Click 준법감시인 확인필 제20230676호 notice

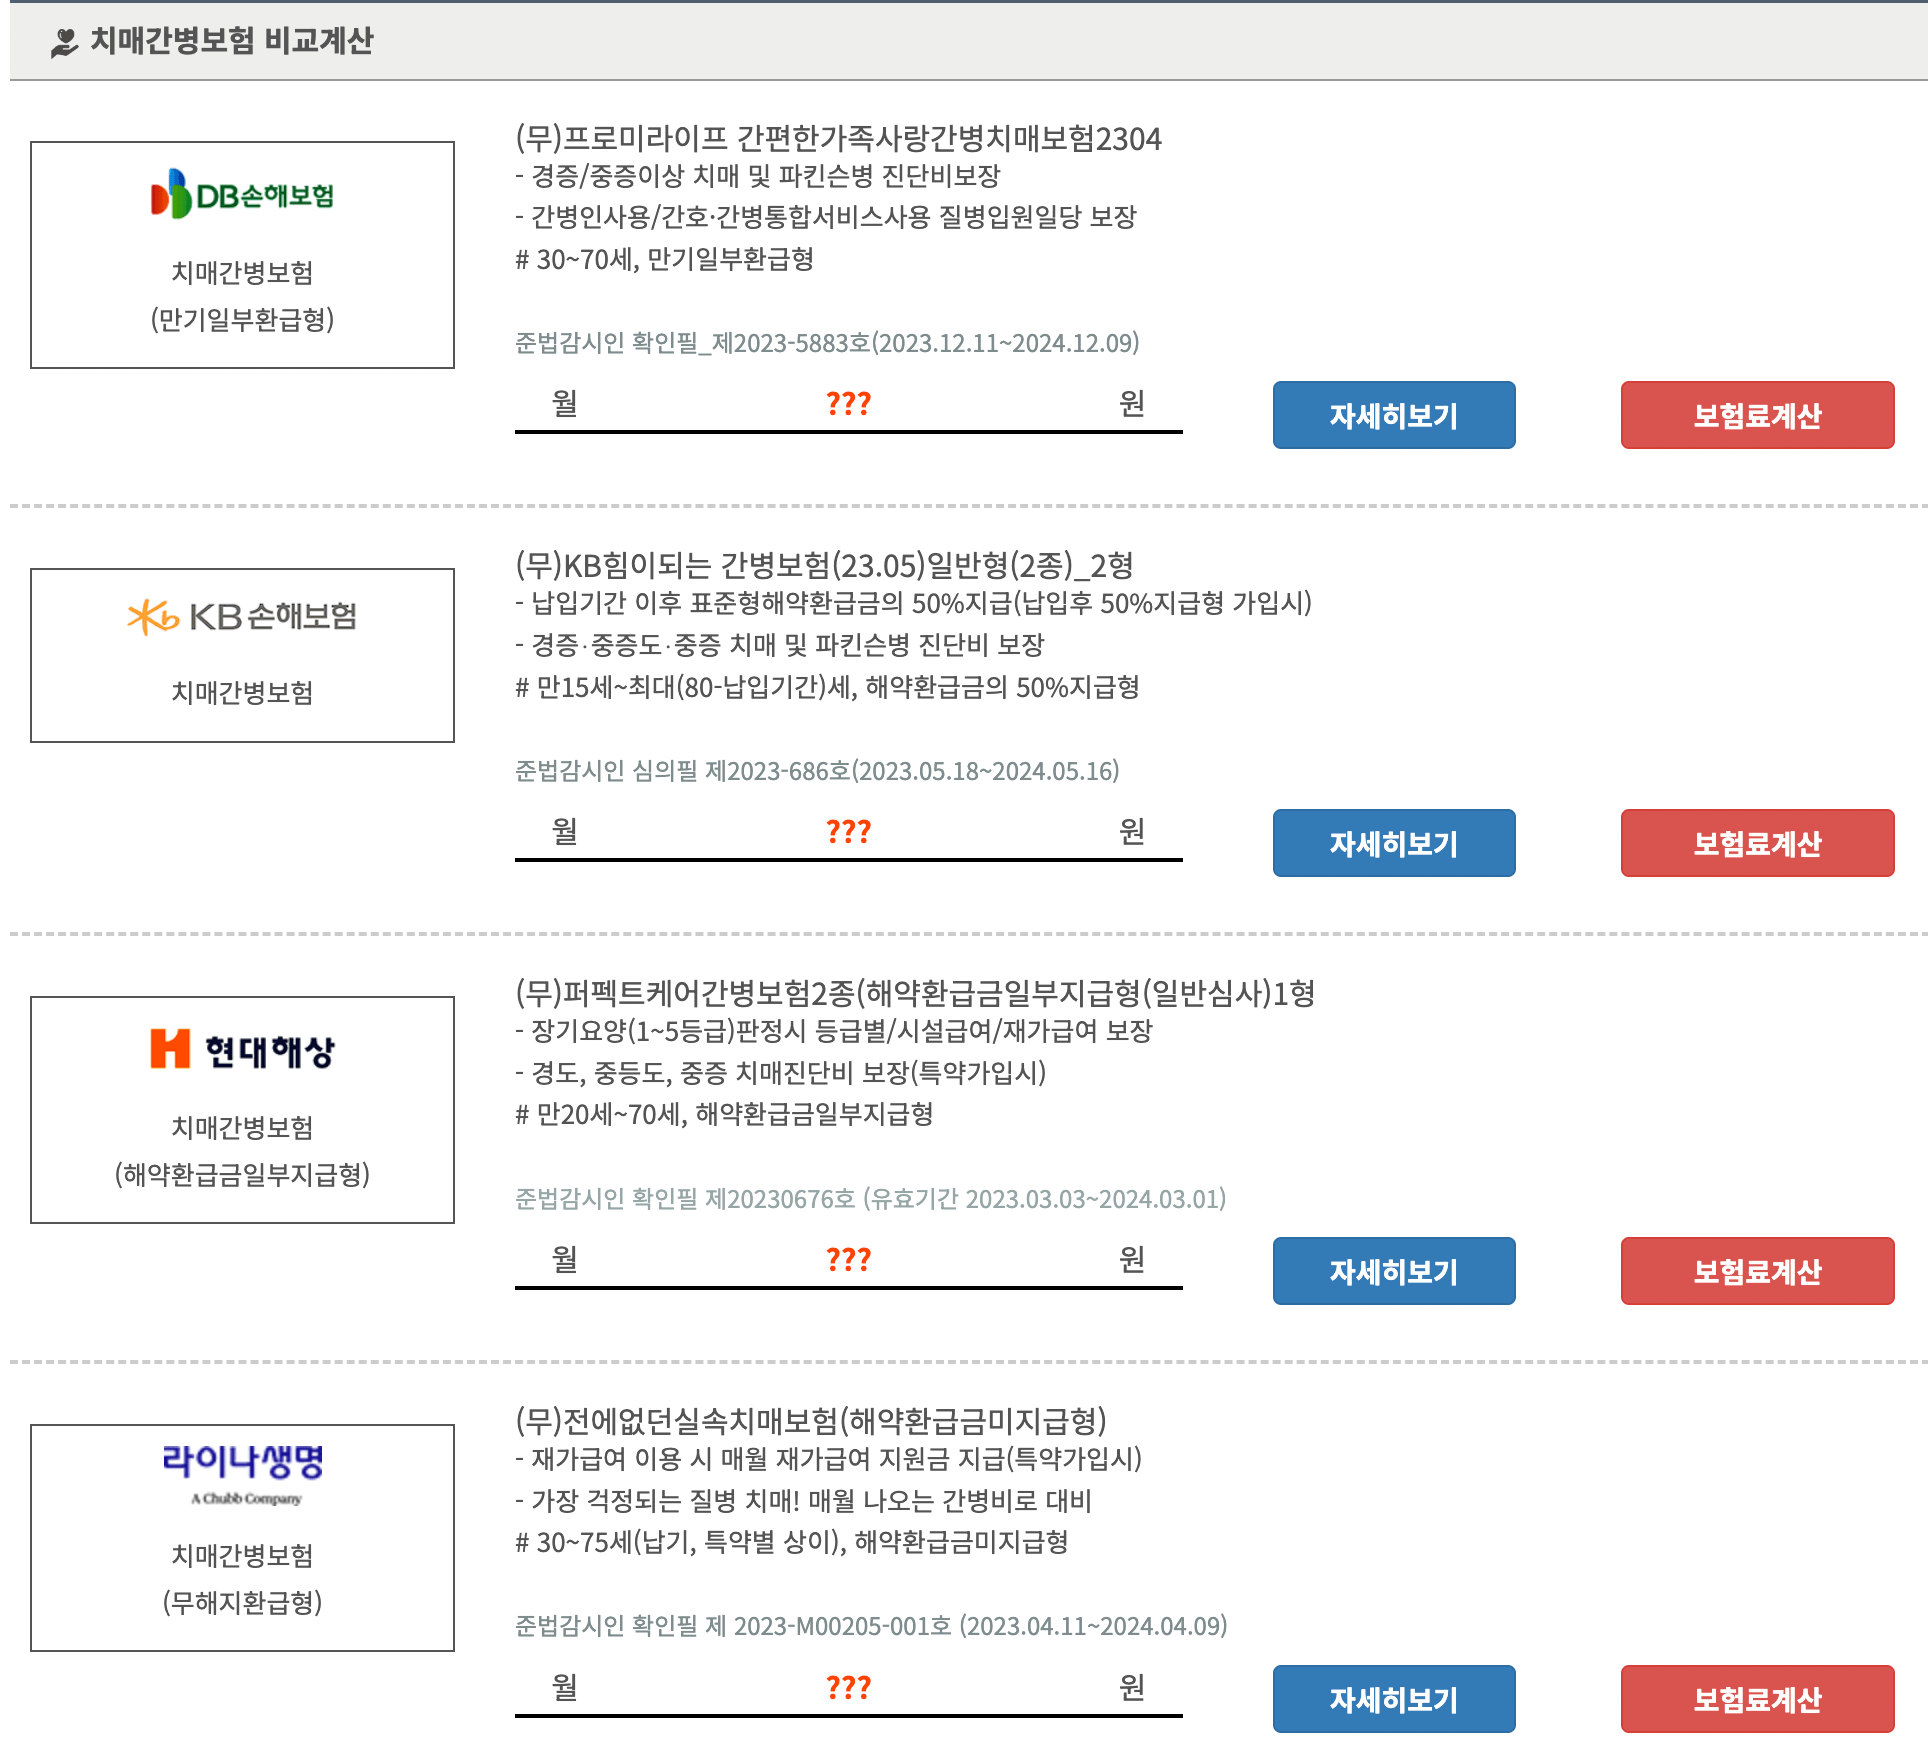(871, 1199)
